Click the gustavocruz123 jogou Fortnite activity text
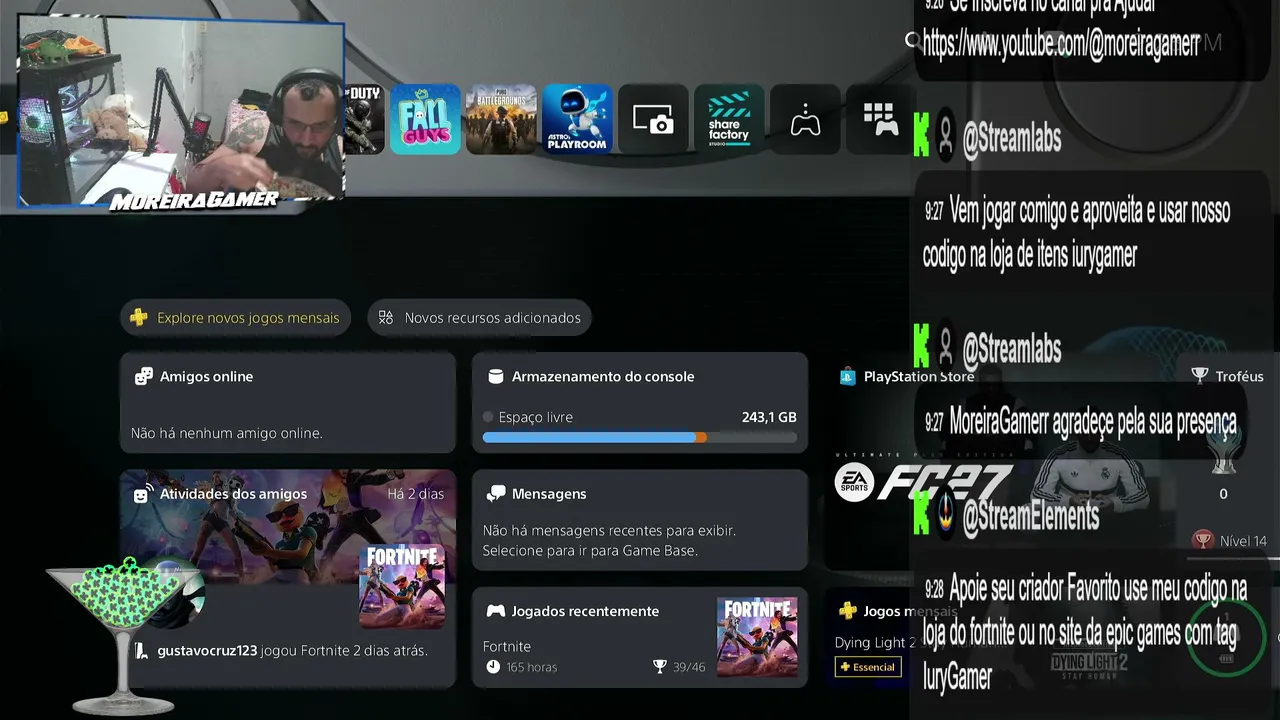The width and height of the screenshot is (1280, 720). coord(293,651)
